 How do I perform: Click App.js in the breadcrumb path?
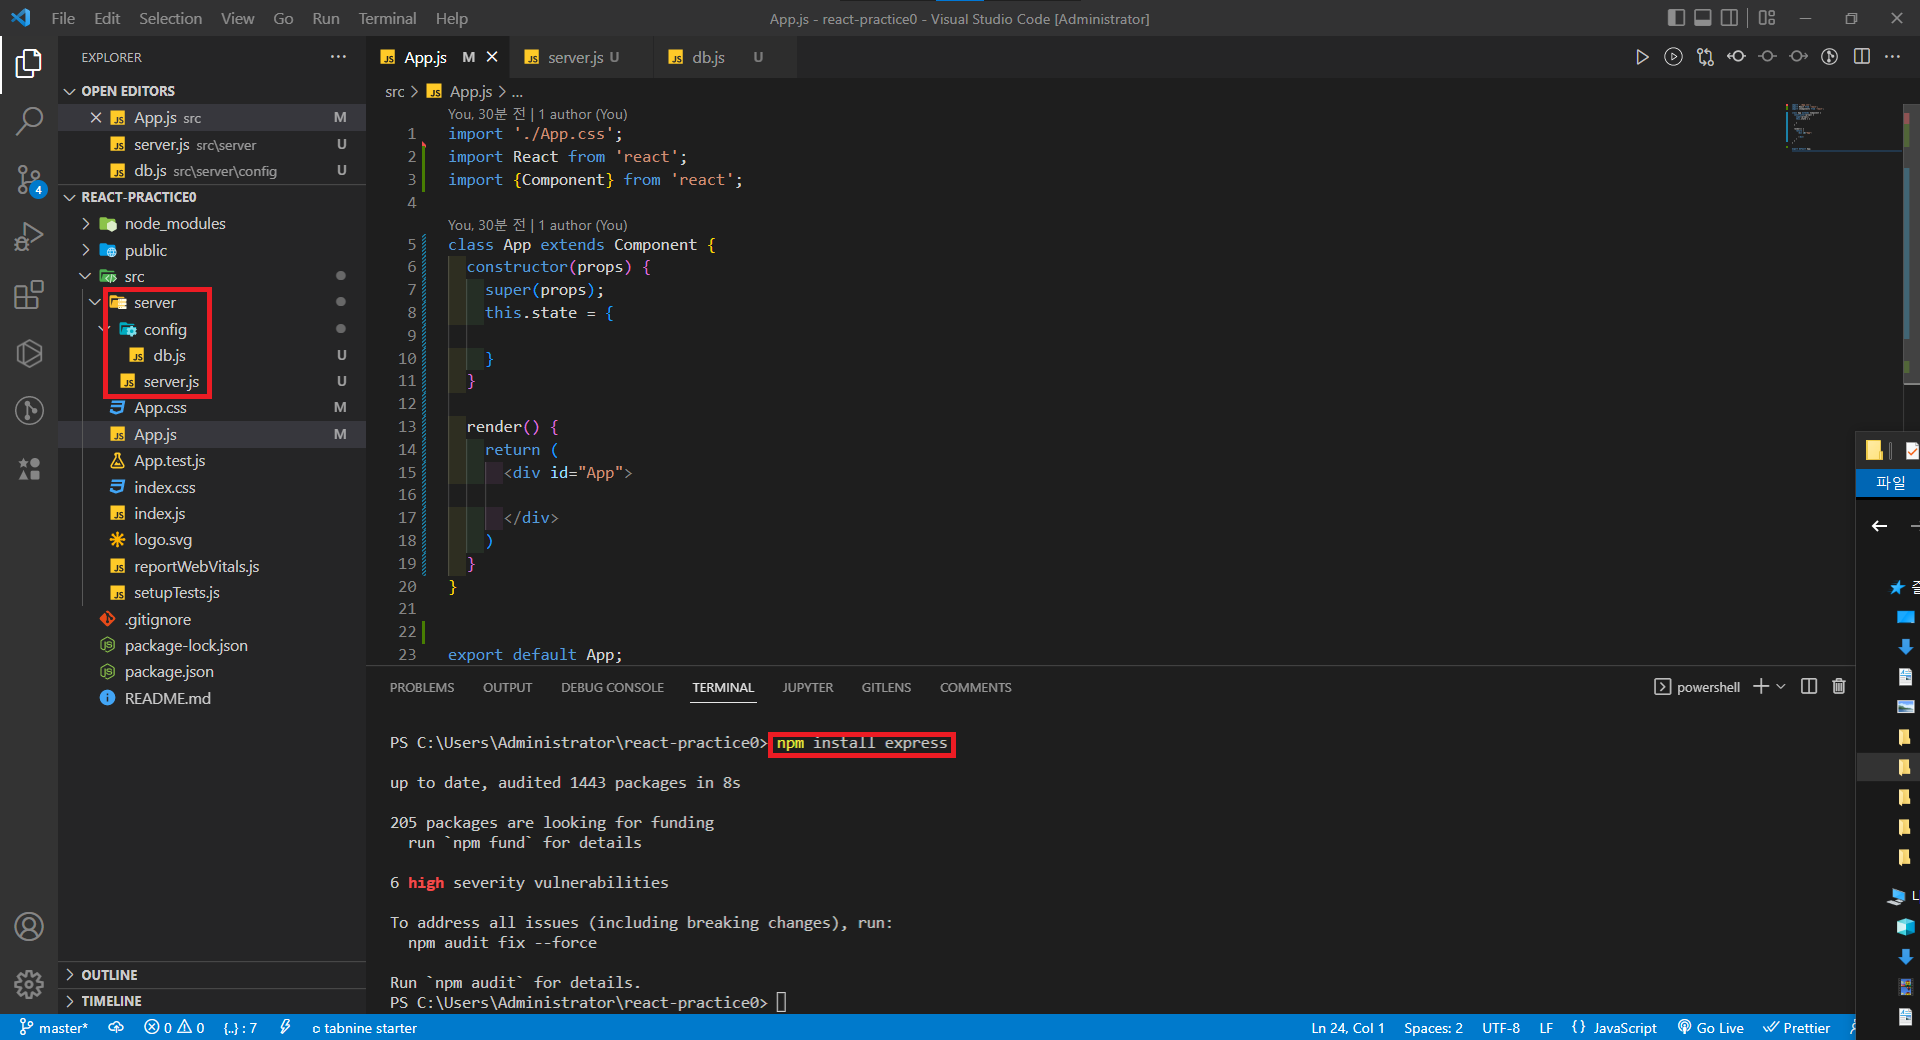[x=470, y=91]
